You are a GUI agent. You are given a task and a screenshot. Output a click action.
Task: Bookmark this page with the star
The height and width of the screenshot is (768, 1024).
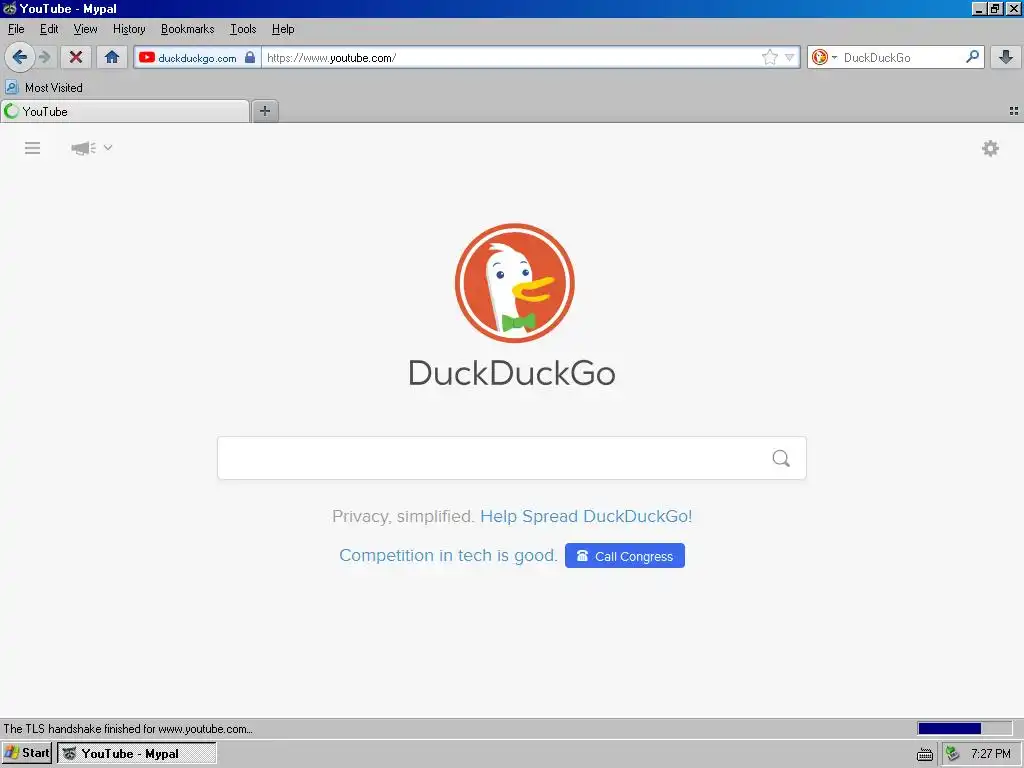[770, 57]
